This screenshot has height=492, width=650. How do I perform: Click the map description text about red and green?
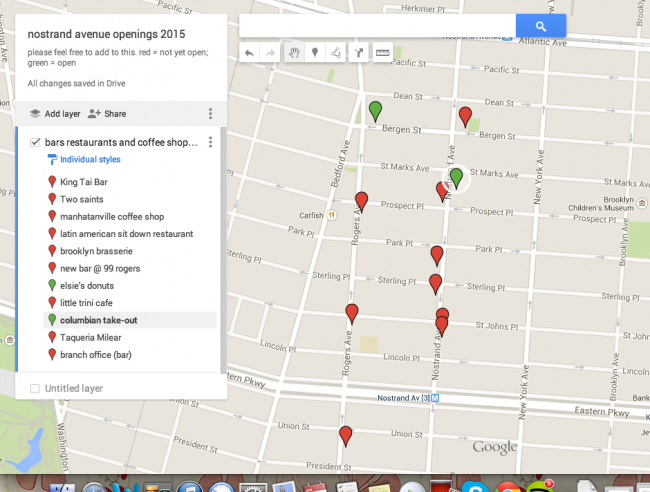point(118,58)
